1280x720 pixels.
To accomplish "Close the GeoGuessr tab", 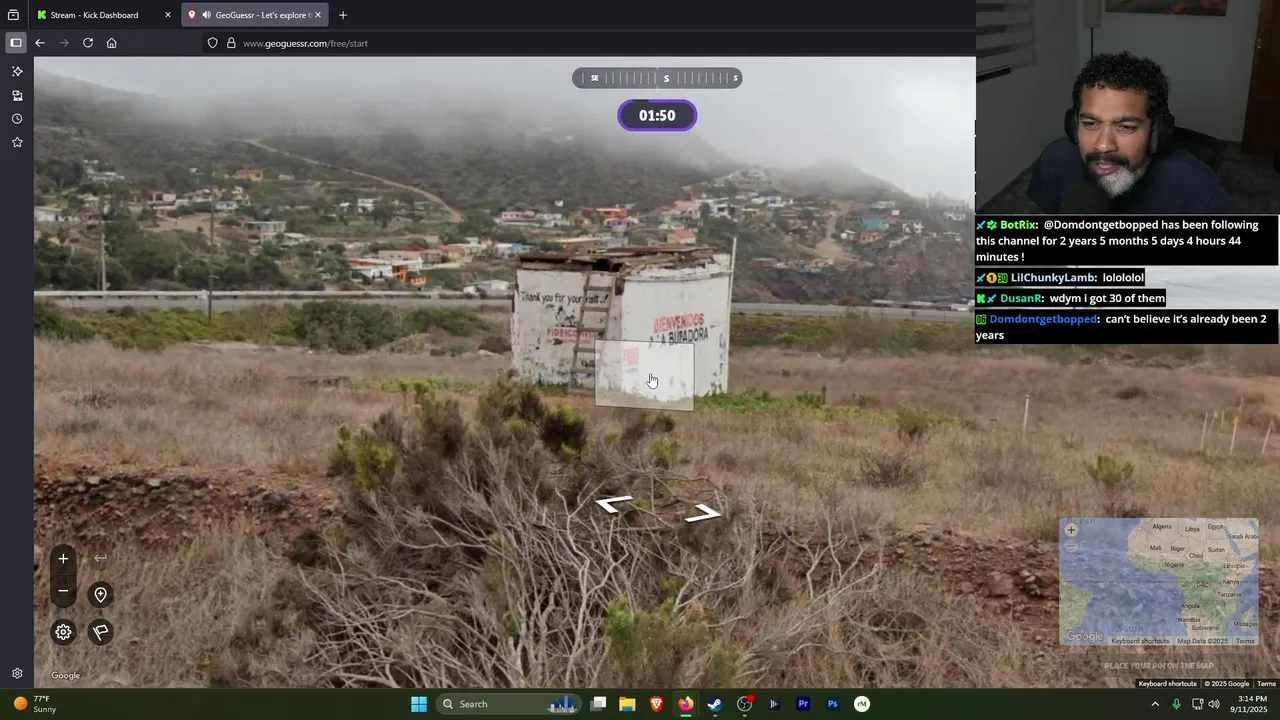I will pyautogui.click(x=318, y=15).
